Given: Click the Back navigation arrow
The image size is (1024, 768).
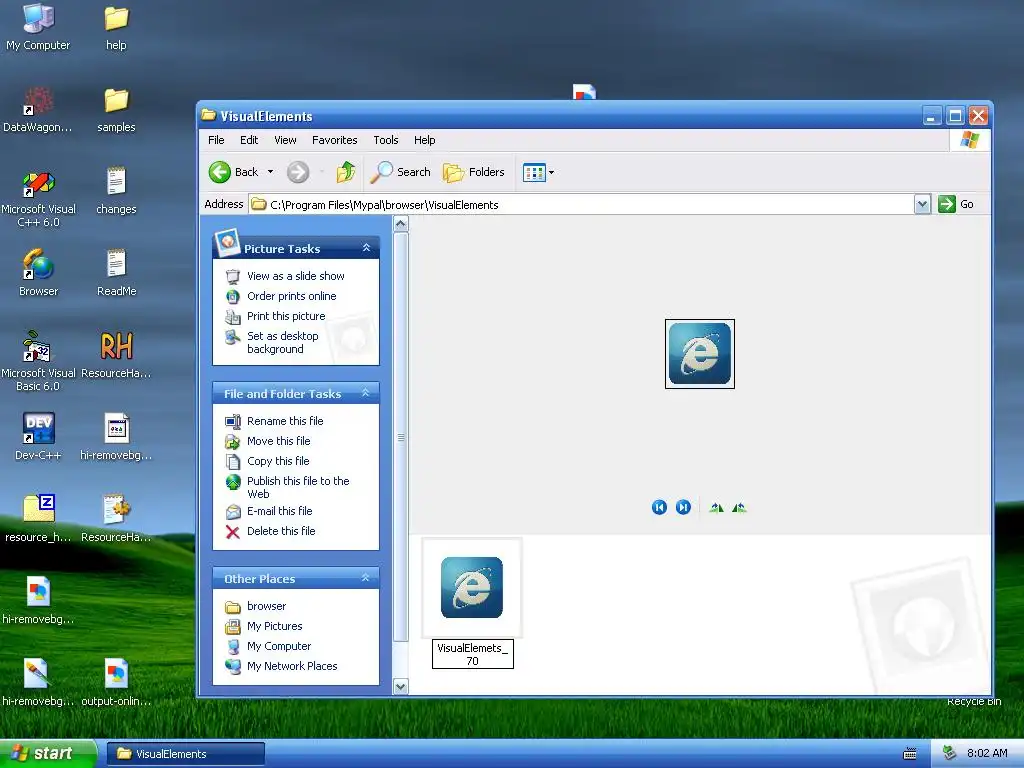Looking at the screenshot, I should [220, 172].
